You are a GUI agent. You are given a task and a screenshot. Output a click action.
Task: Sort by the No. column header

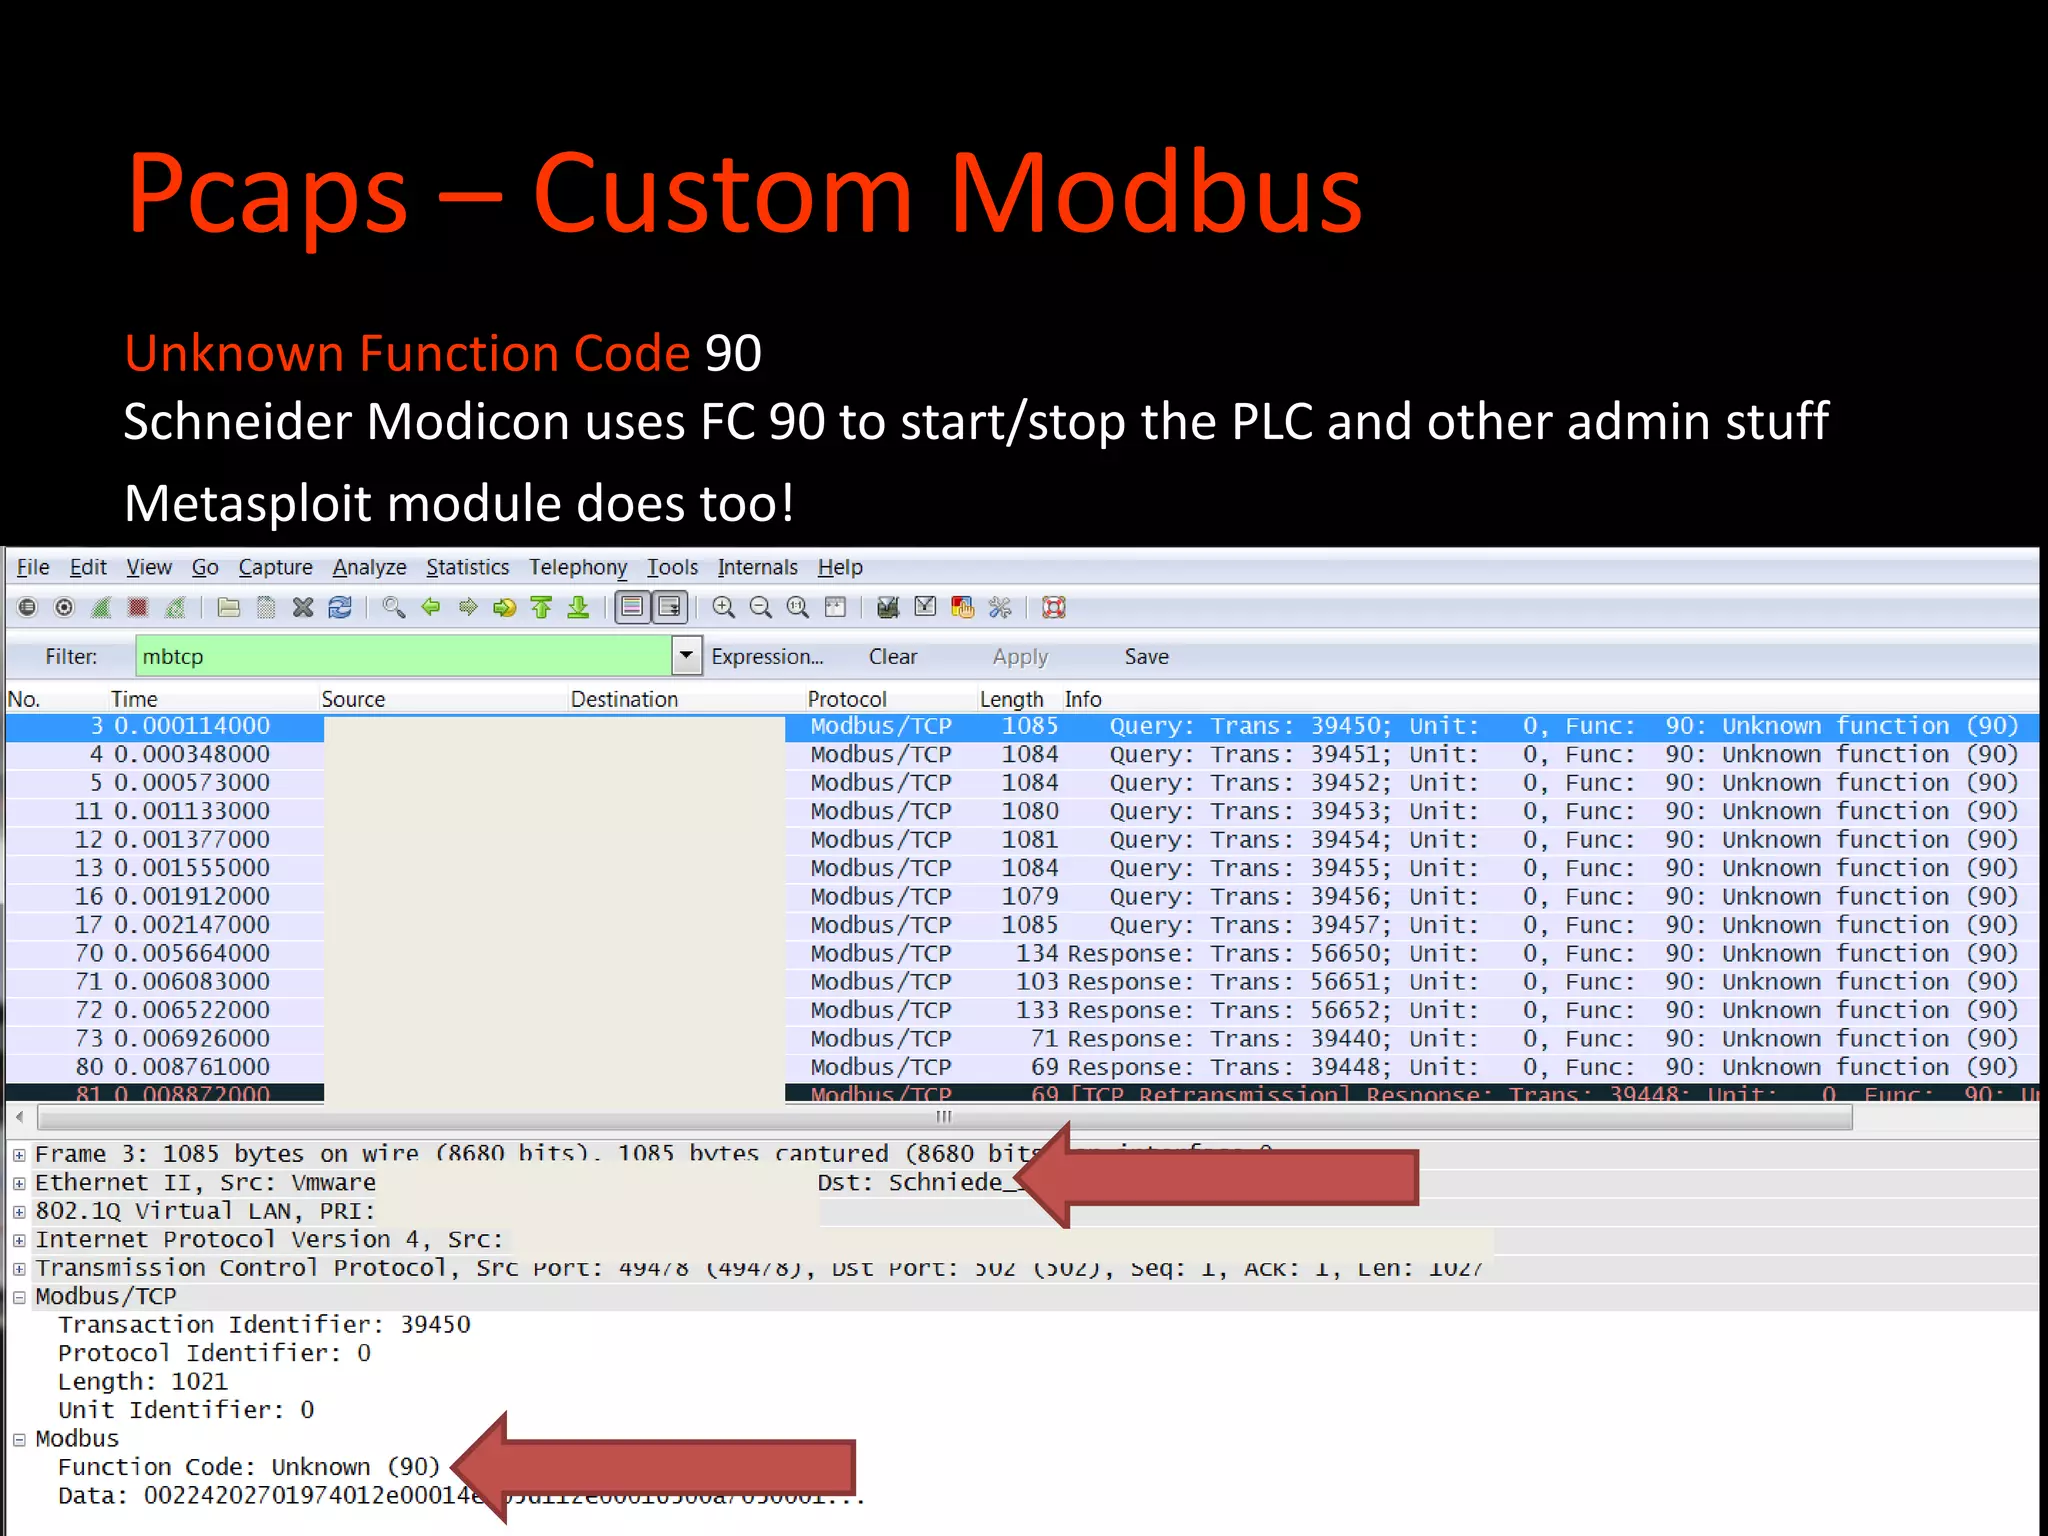24,699
